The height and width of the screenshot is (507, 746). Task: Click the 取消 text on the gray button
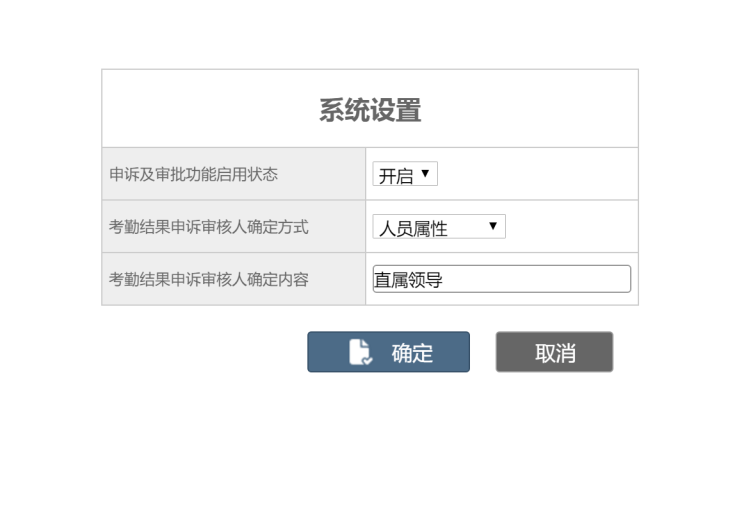click(x=554, y=352)
